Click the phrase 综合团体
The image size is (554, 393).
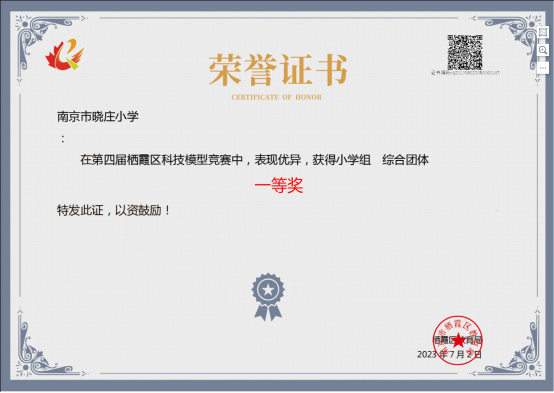[x=406, y=160]
